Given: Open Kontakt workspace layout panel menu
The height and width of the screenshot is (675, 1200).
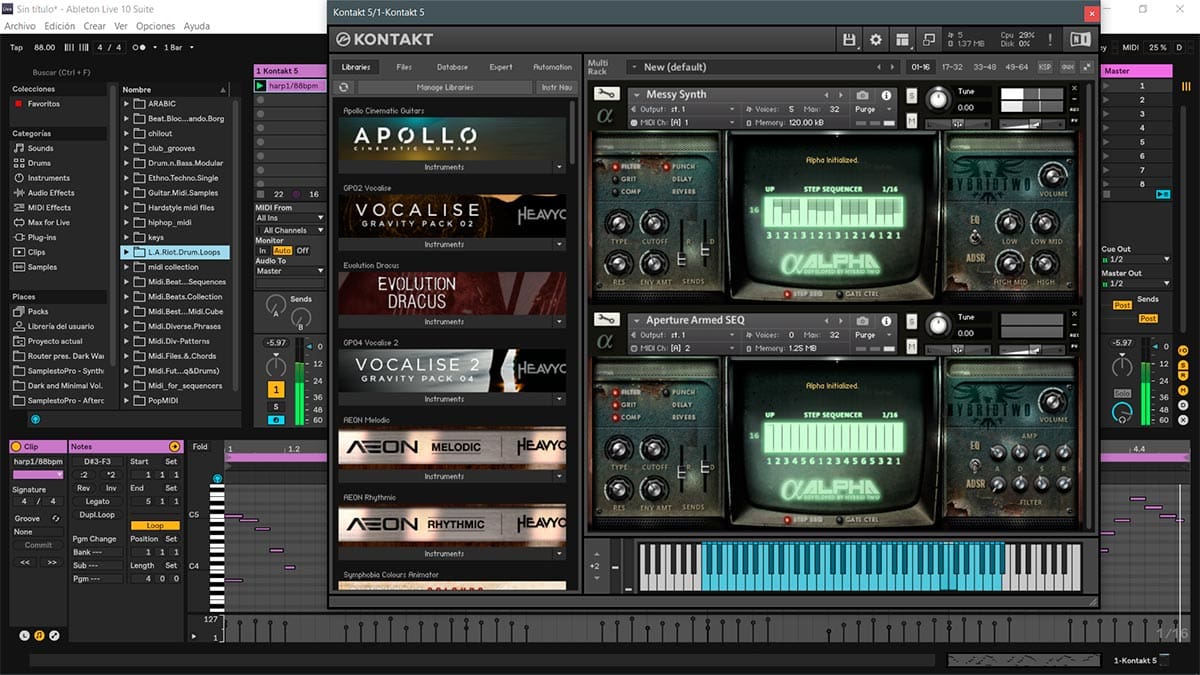Looking at the screenshot, I should click(903, 39).
